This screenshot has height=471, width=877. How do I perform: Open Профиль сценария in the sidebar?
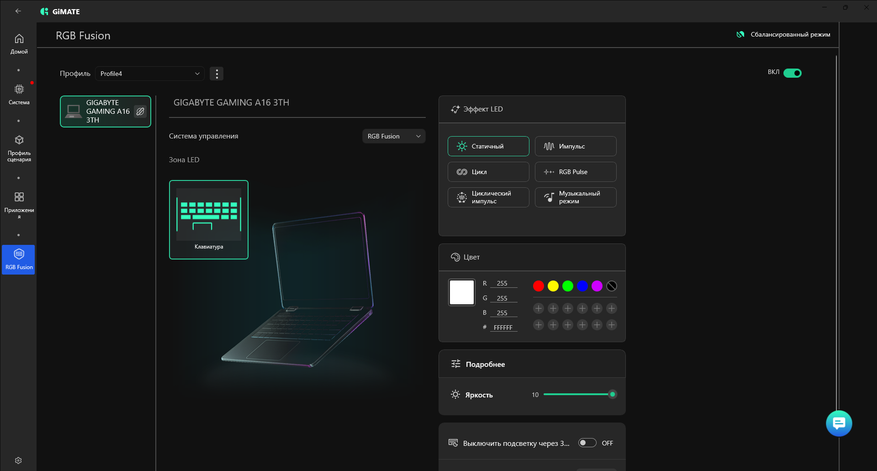19,148
